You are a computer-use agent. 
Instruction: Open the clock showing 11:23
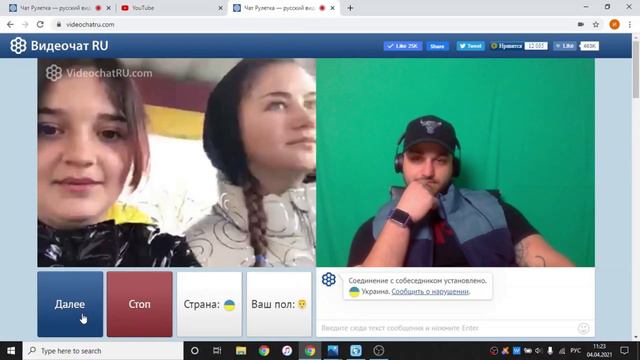pyautogui.click(x=599, y=351)
